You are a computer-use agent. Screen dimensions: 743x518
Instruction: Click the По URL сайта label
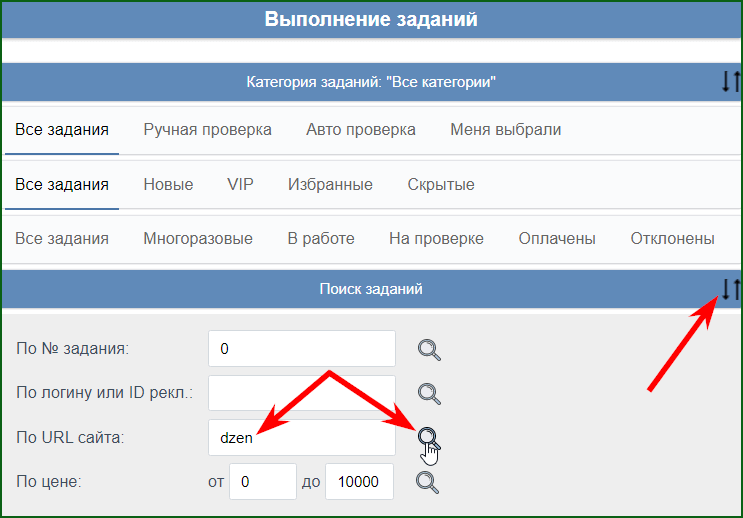70,437
